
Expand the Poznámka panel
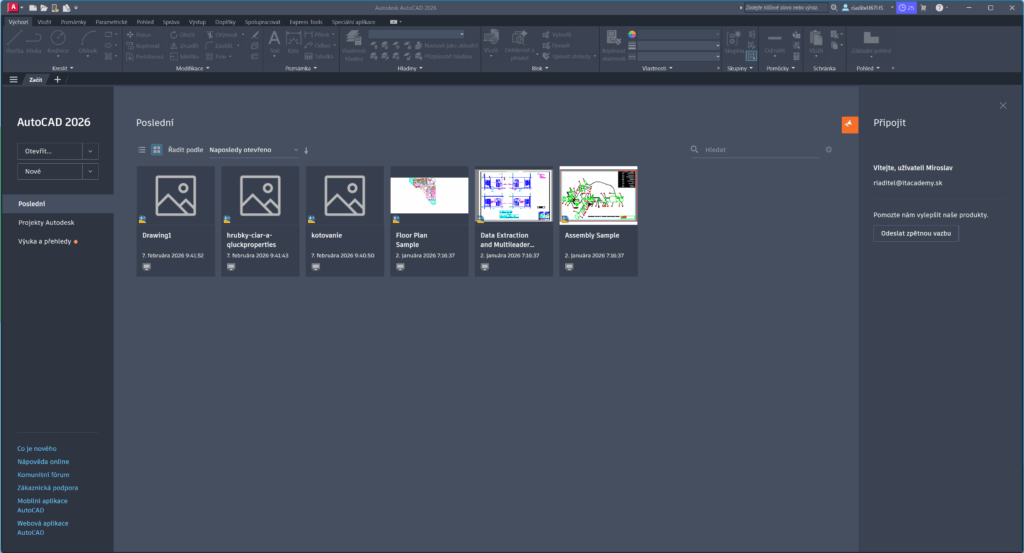301,68
